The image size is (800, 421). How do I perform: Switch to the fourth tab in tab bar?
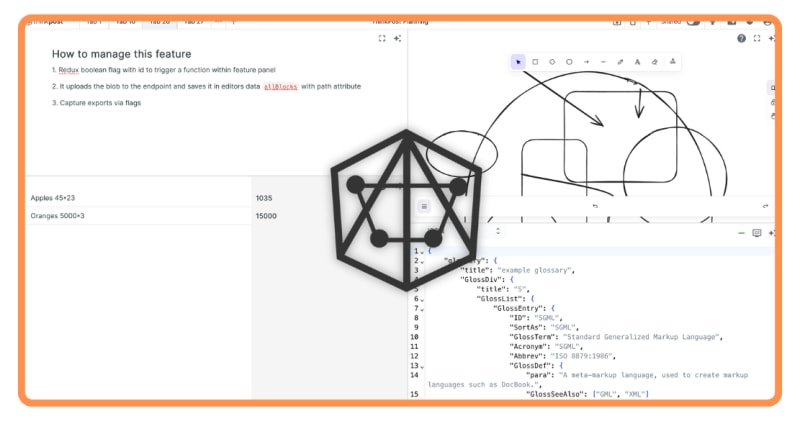coord(193,21)
